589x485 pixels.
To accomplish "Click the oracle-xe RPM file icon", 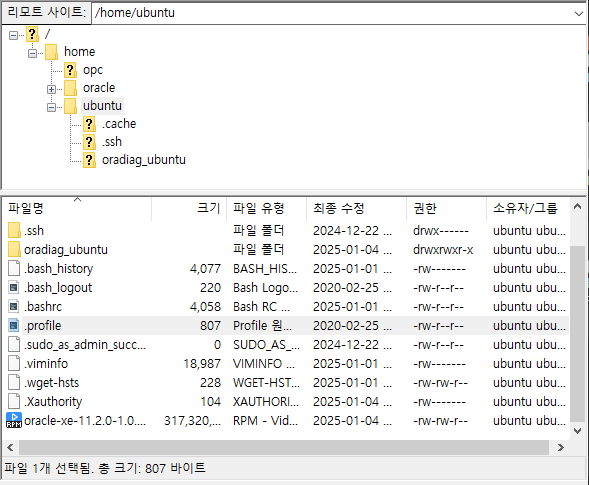I will point(14,420).
